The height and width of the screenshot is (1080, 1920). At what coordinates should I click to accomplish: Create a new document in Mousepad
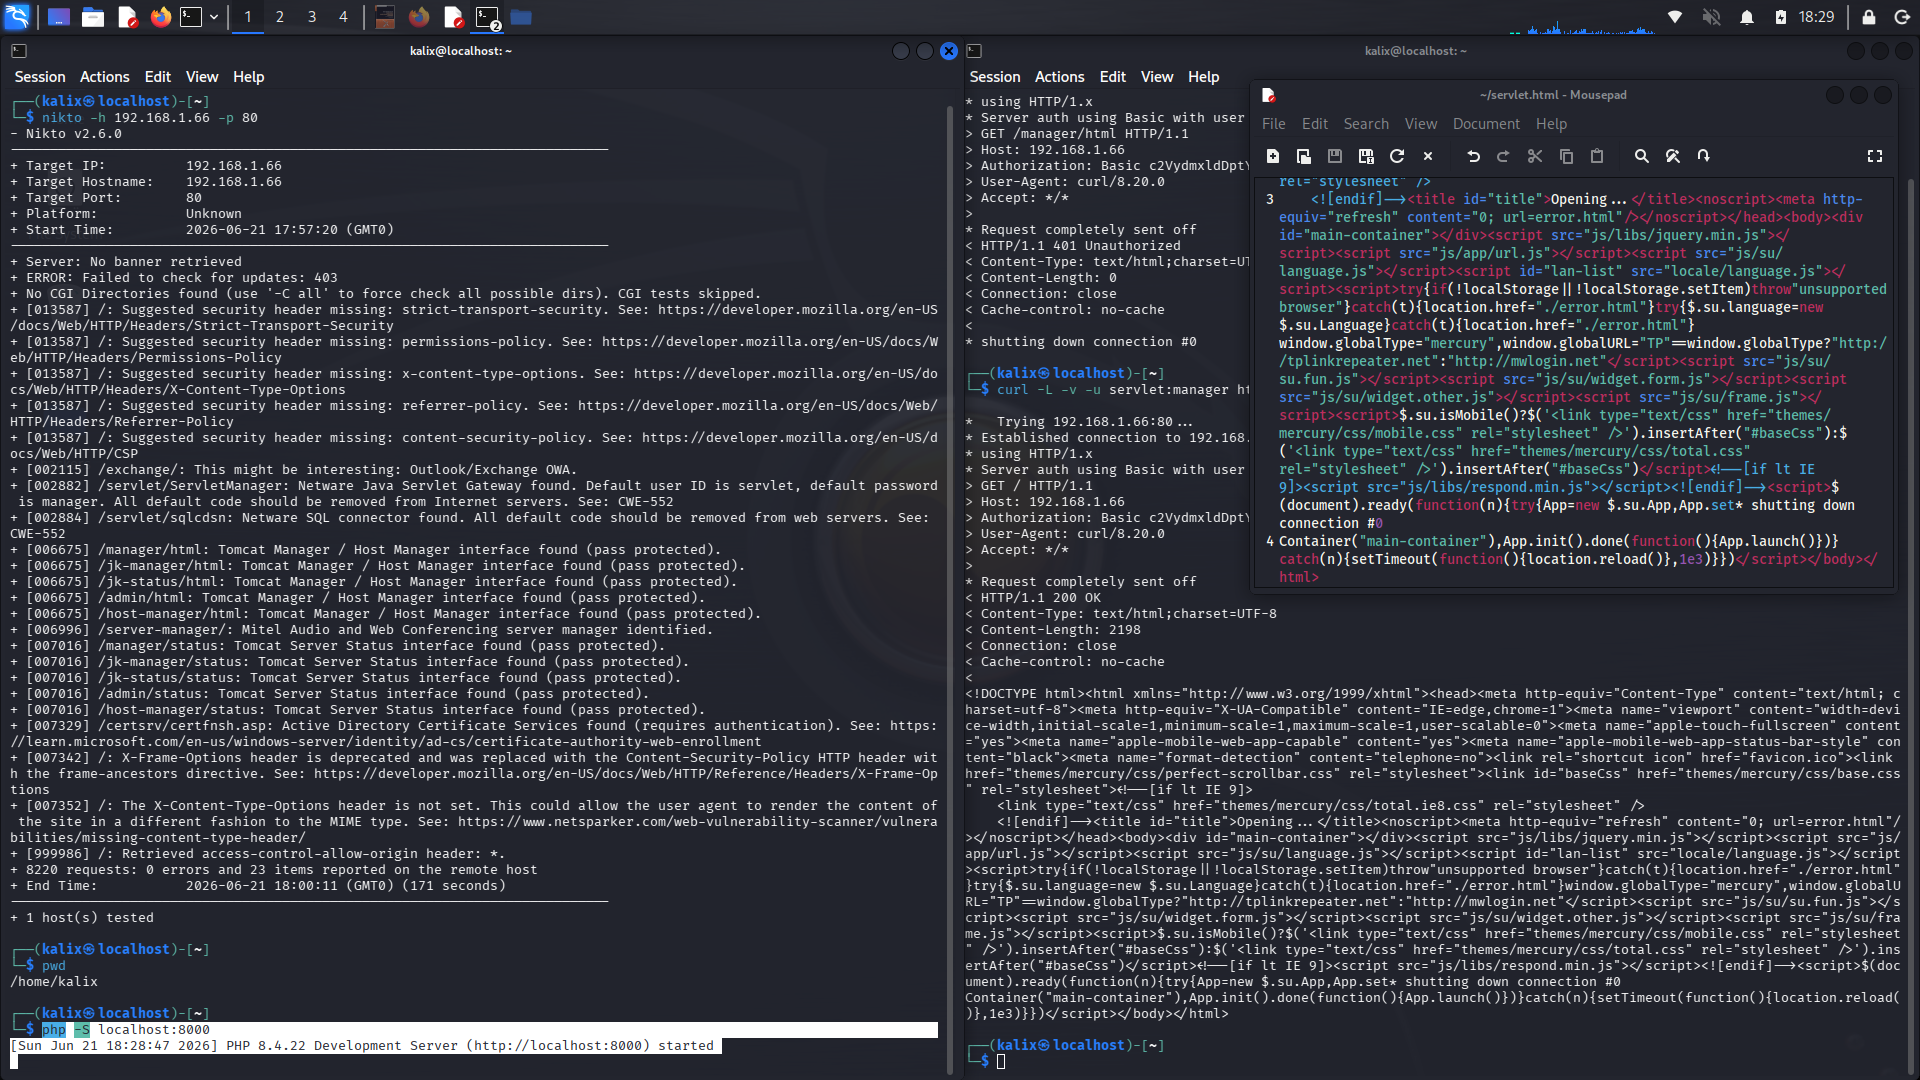[1273, 156]
